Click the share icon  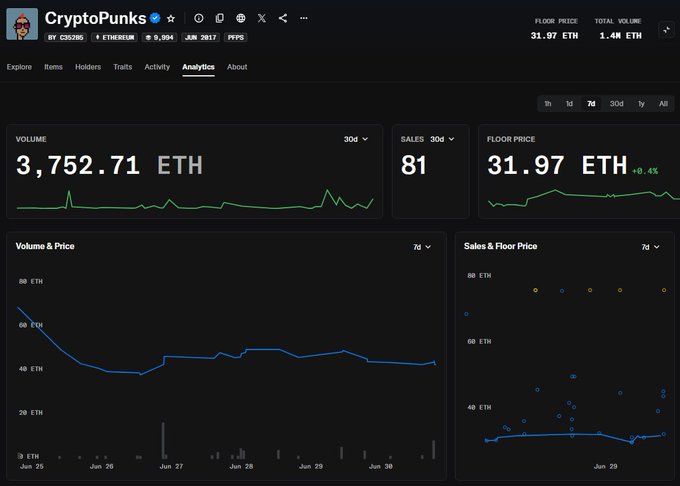pyautogui.click(x=283, y=18)
